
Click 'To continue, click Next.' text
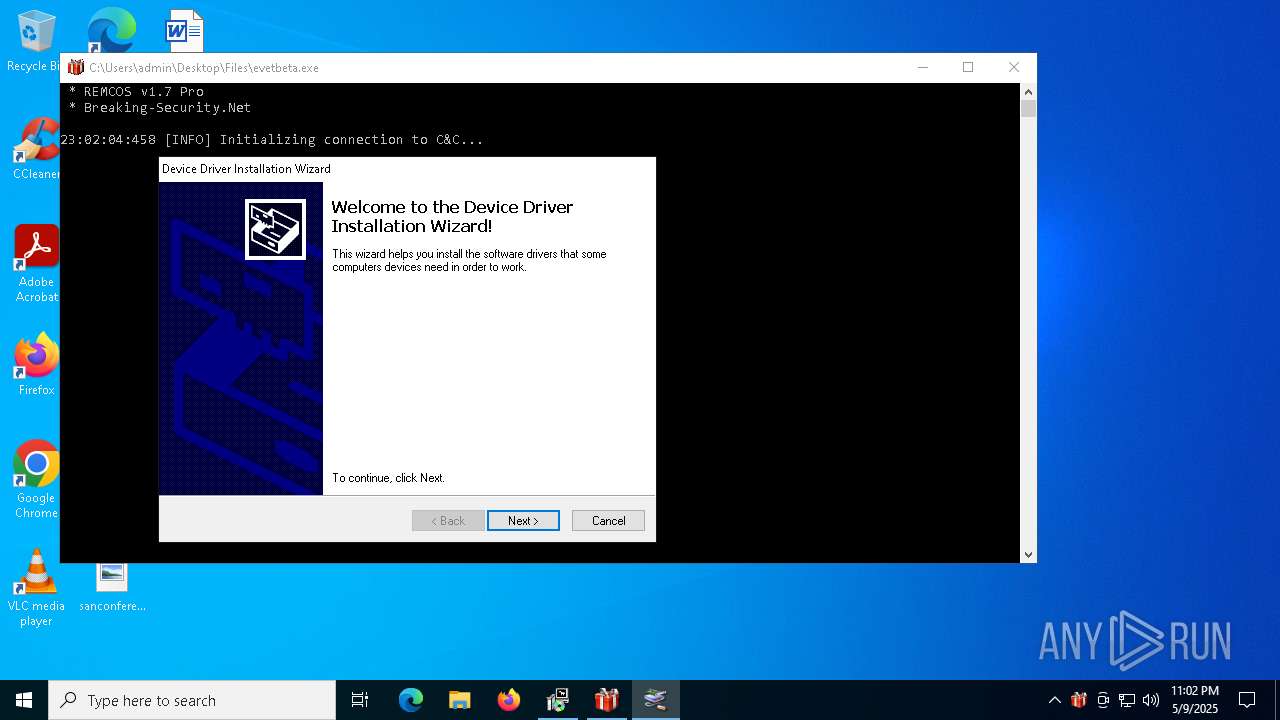click(x=388, y=478)
